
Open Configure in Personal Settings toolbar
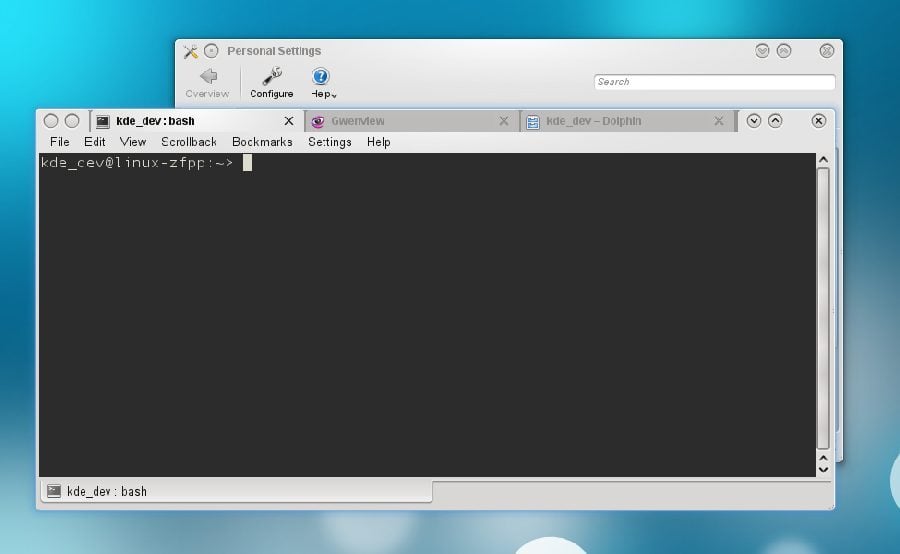point(271,82)
